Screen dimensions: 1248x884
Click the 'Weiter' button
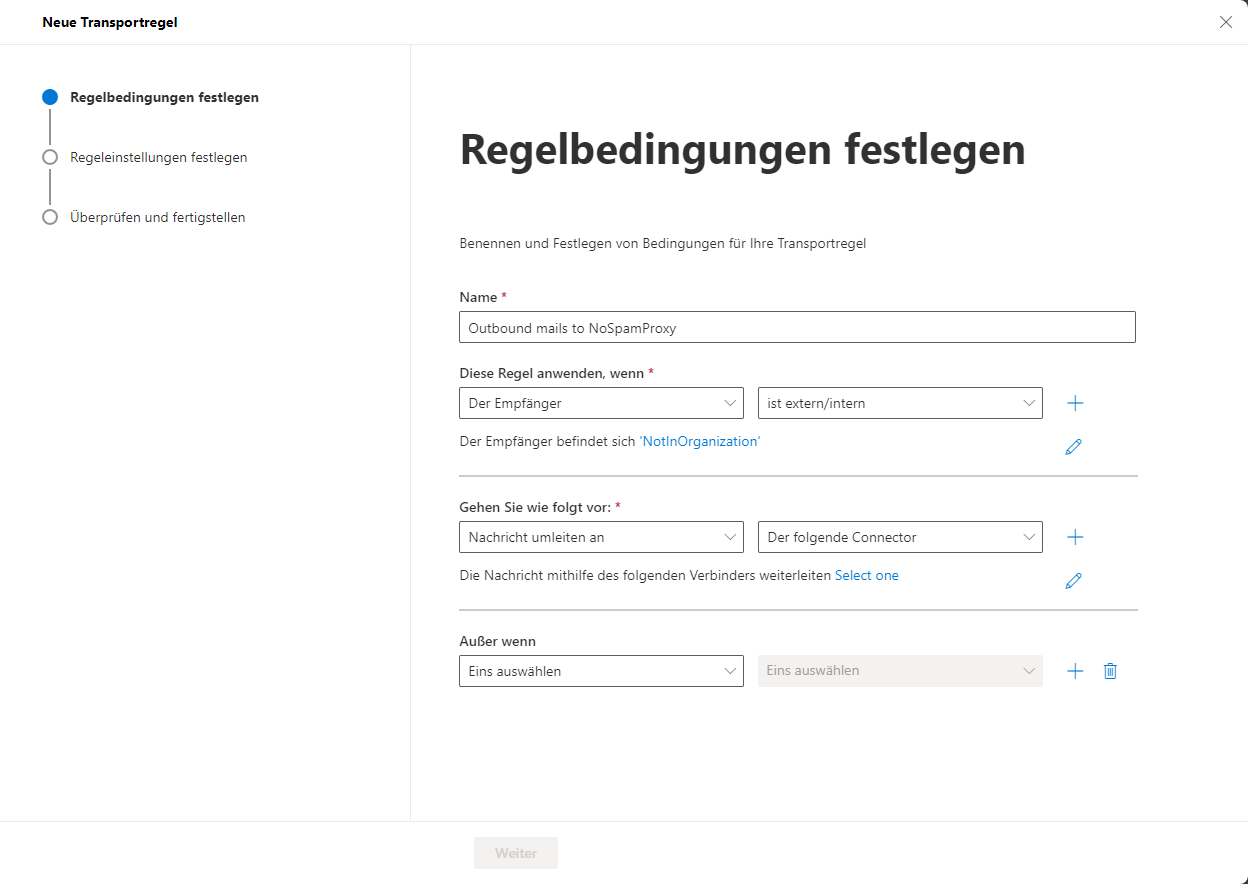(516, 853)
